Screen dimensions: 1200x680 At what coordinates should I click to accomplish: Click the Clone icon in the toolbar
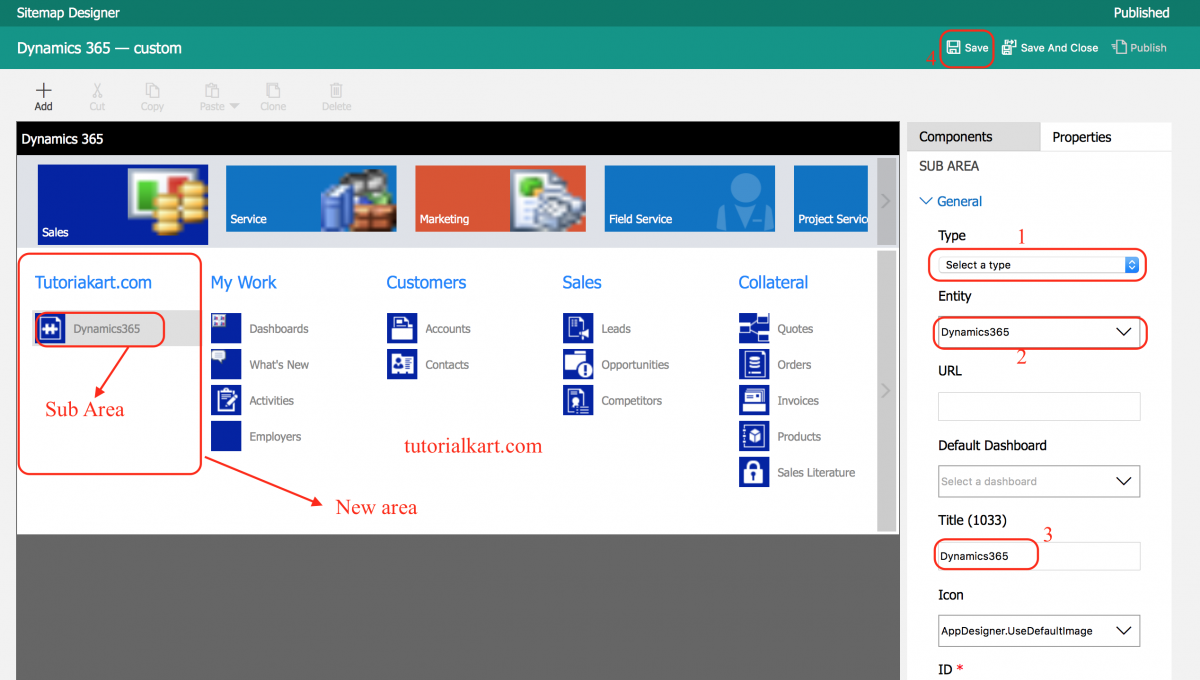coord(272,96)
